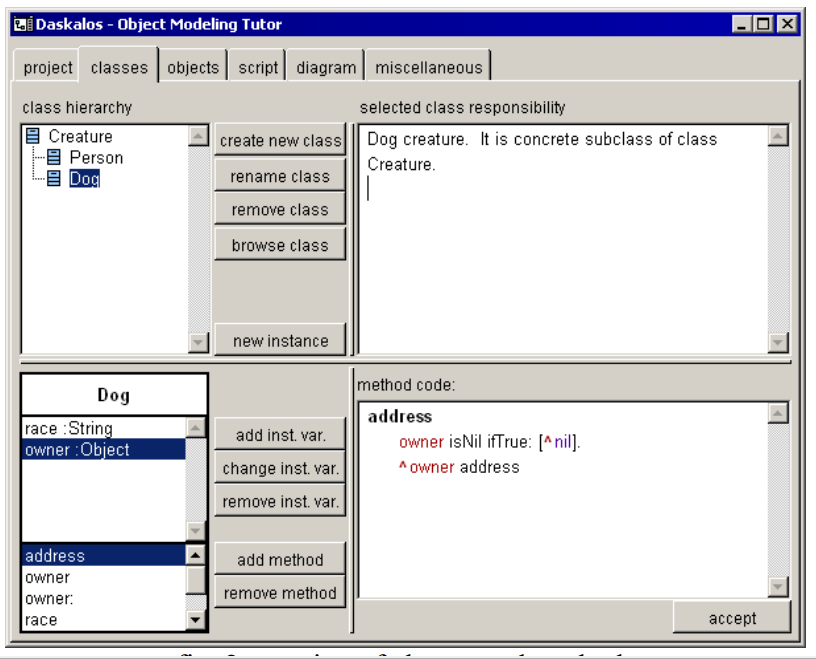Click the Daskalos application icon in title bar
Image resolution: width=816 pixels, height=659 pixels.
click(x=22, y=24)
